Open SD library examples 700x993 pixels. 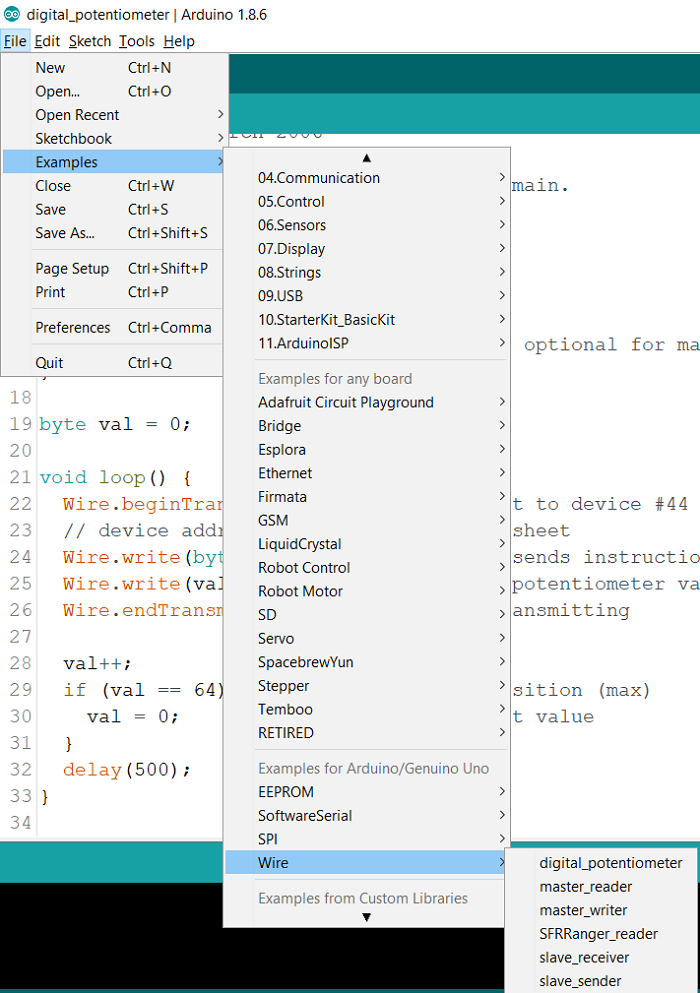pos(367,615)
